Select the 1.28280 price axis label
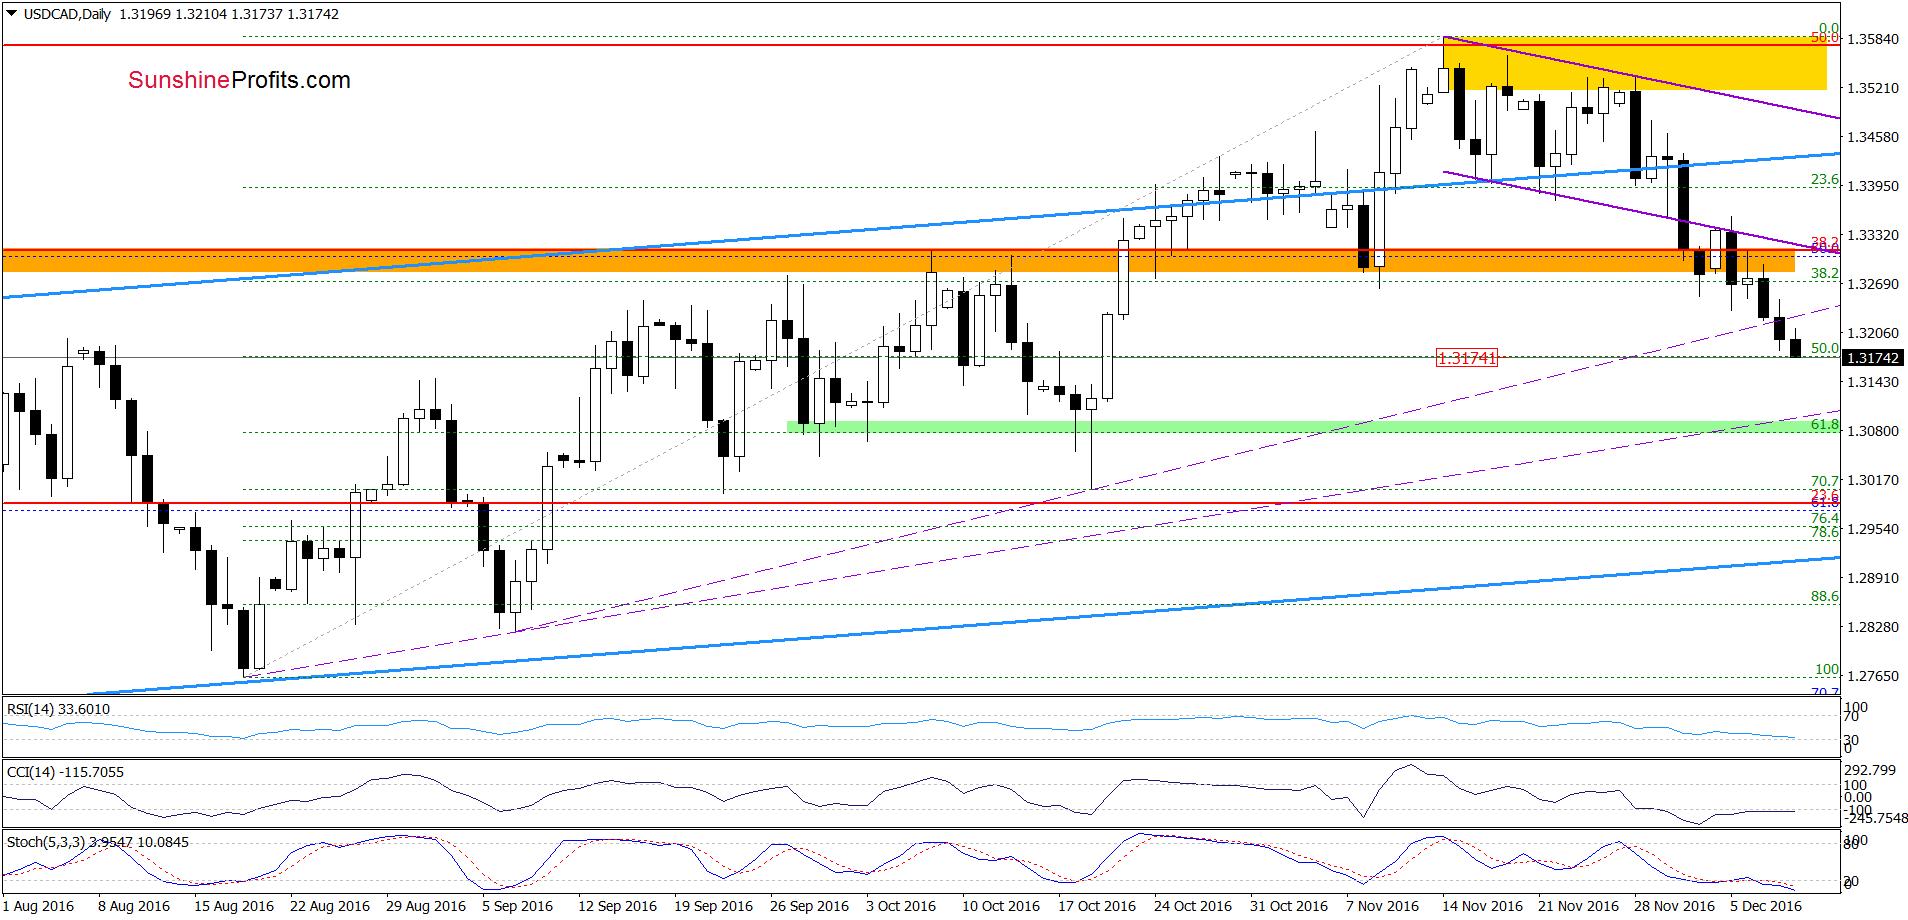This screenshot has width=1908, height=920. (x=1873, y=627)
